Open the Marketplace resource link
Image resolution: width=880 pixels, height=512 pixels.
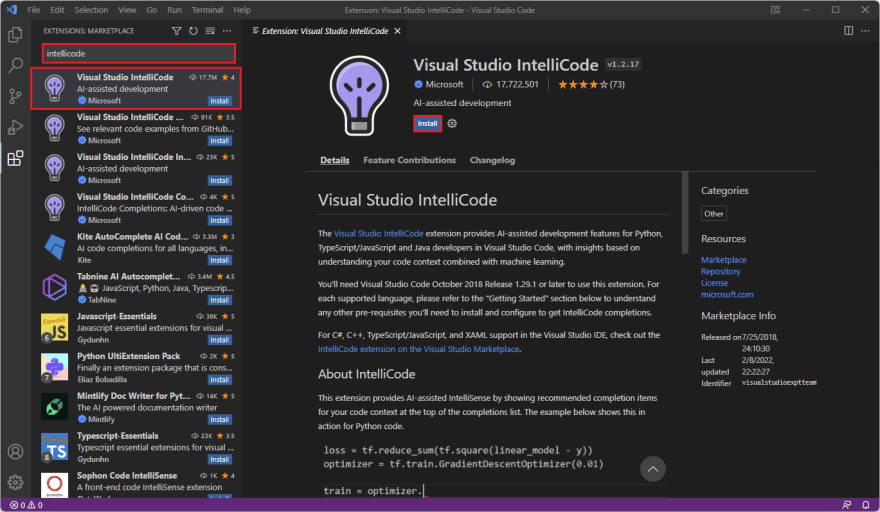tap(723, 260)
